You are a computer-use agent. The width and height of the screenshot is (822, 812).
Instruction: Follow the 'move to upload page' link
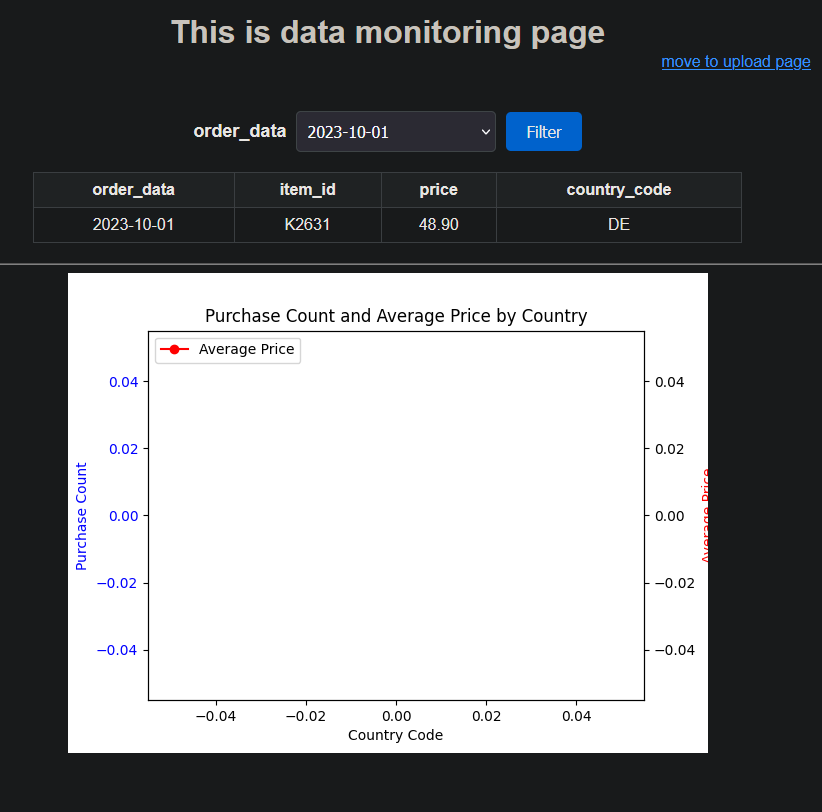[735, 62]
